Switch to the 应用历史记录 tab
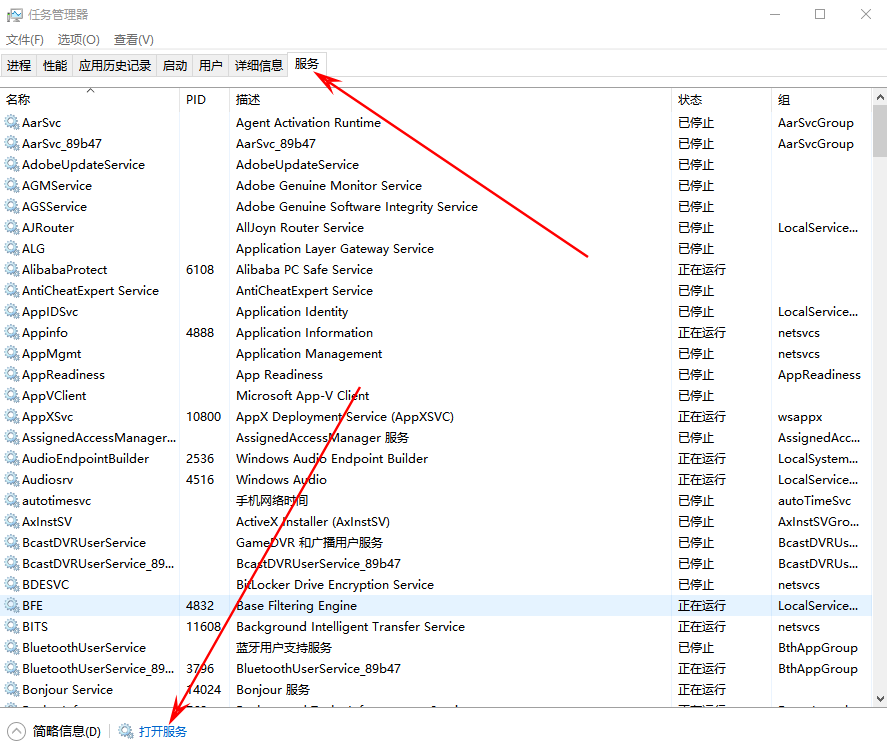Image resolution: width=887 pixels, height=754 pixels. pyautogui.click(x=115, y=66)
